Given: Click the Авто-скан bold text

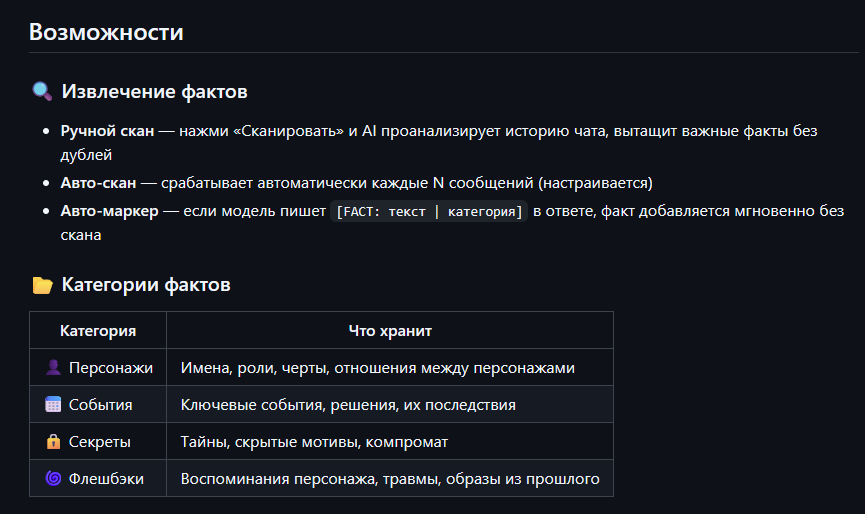Looking at the screenshot, I should point(97,184).
